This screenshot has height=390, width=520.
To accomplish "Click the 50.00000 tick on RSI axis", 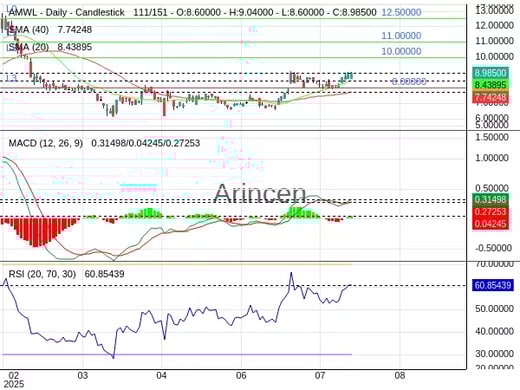I will tap(494, 309).
